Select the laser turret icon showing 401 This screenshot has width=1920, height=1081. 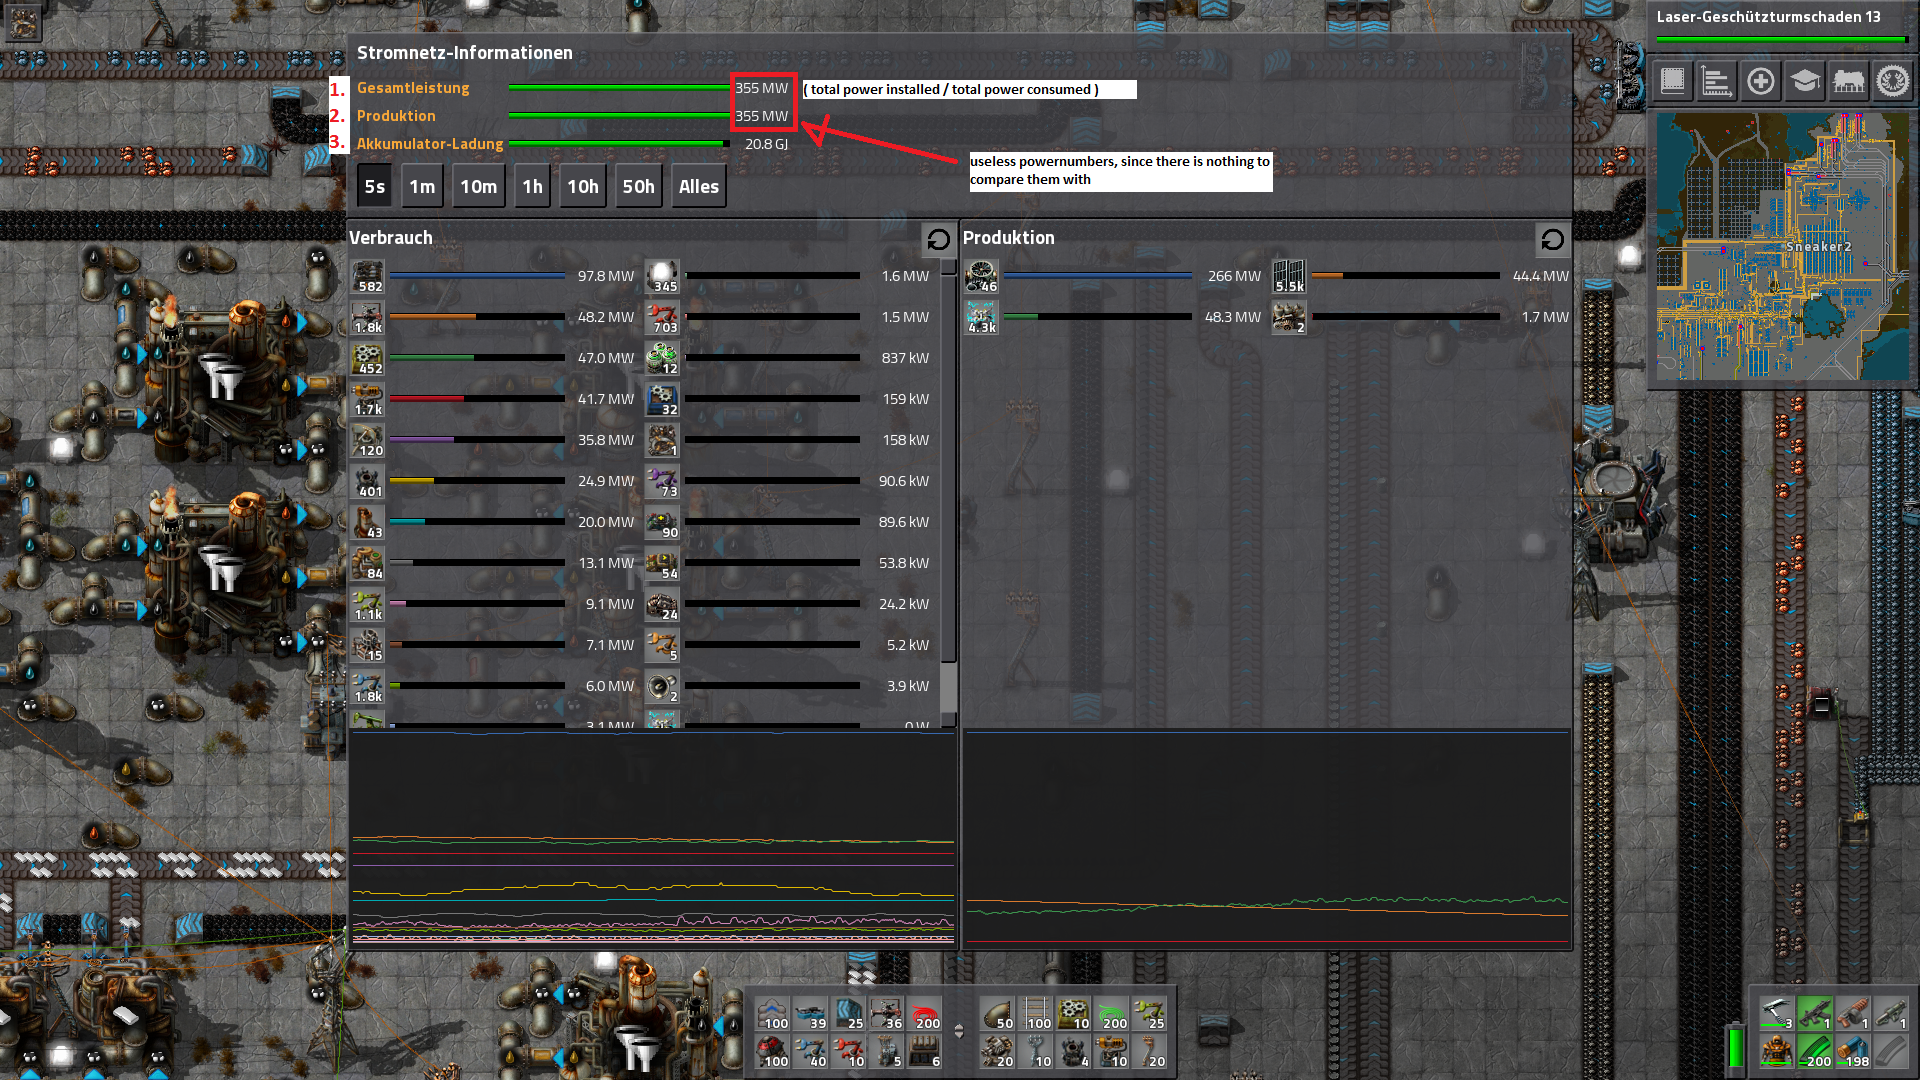pyautogui.click(x=367, y=481)
